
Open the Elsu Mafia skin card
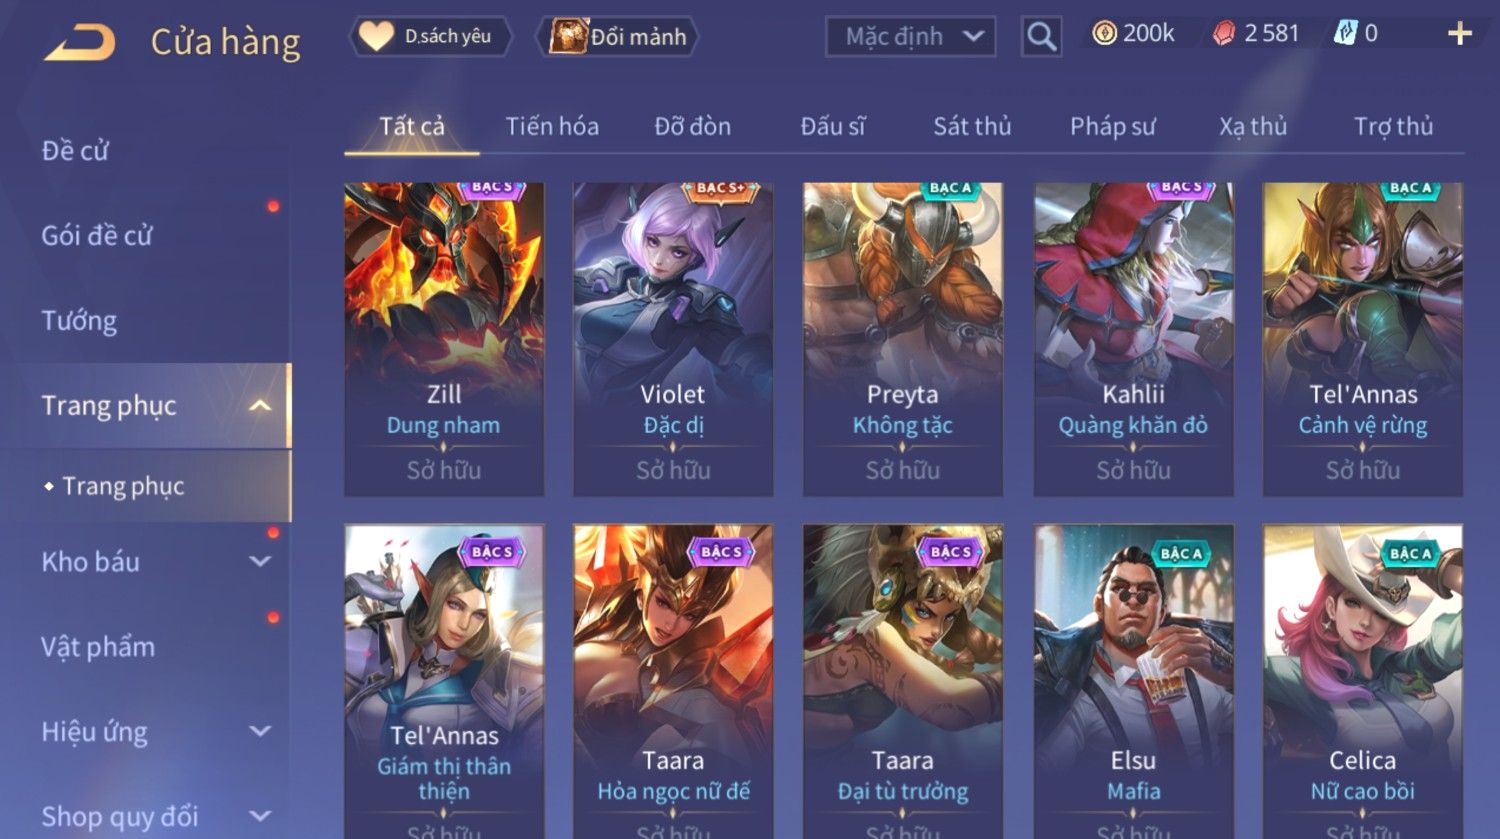point(1133,682)
